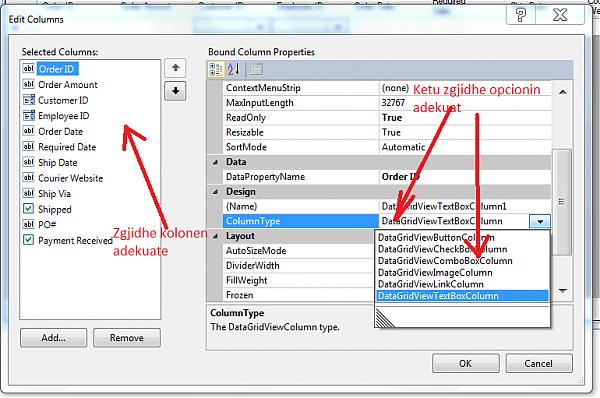Click the property grid scroll down arrow

point(562,291)
